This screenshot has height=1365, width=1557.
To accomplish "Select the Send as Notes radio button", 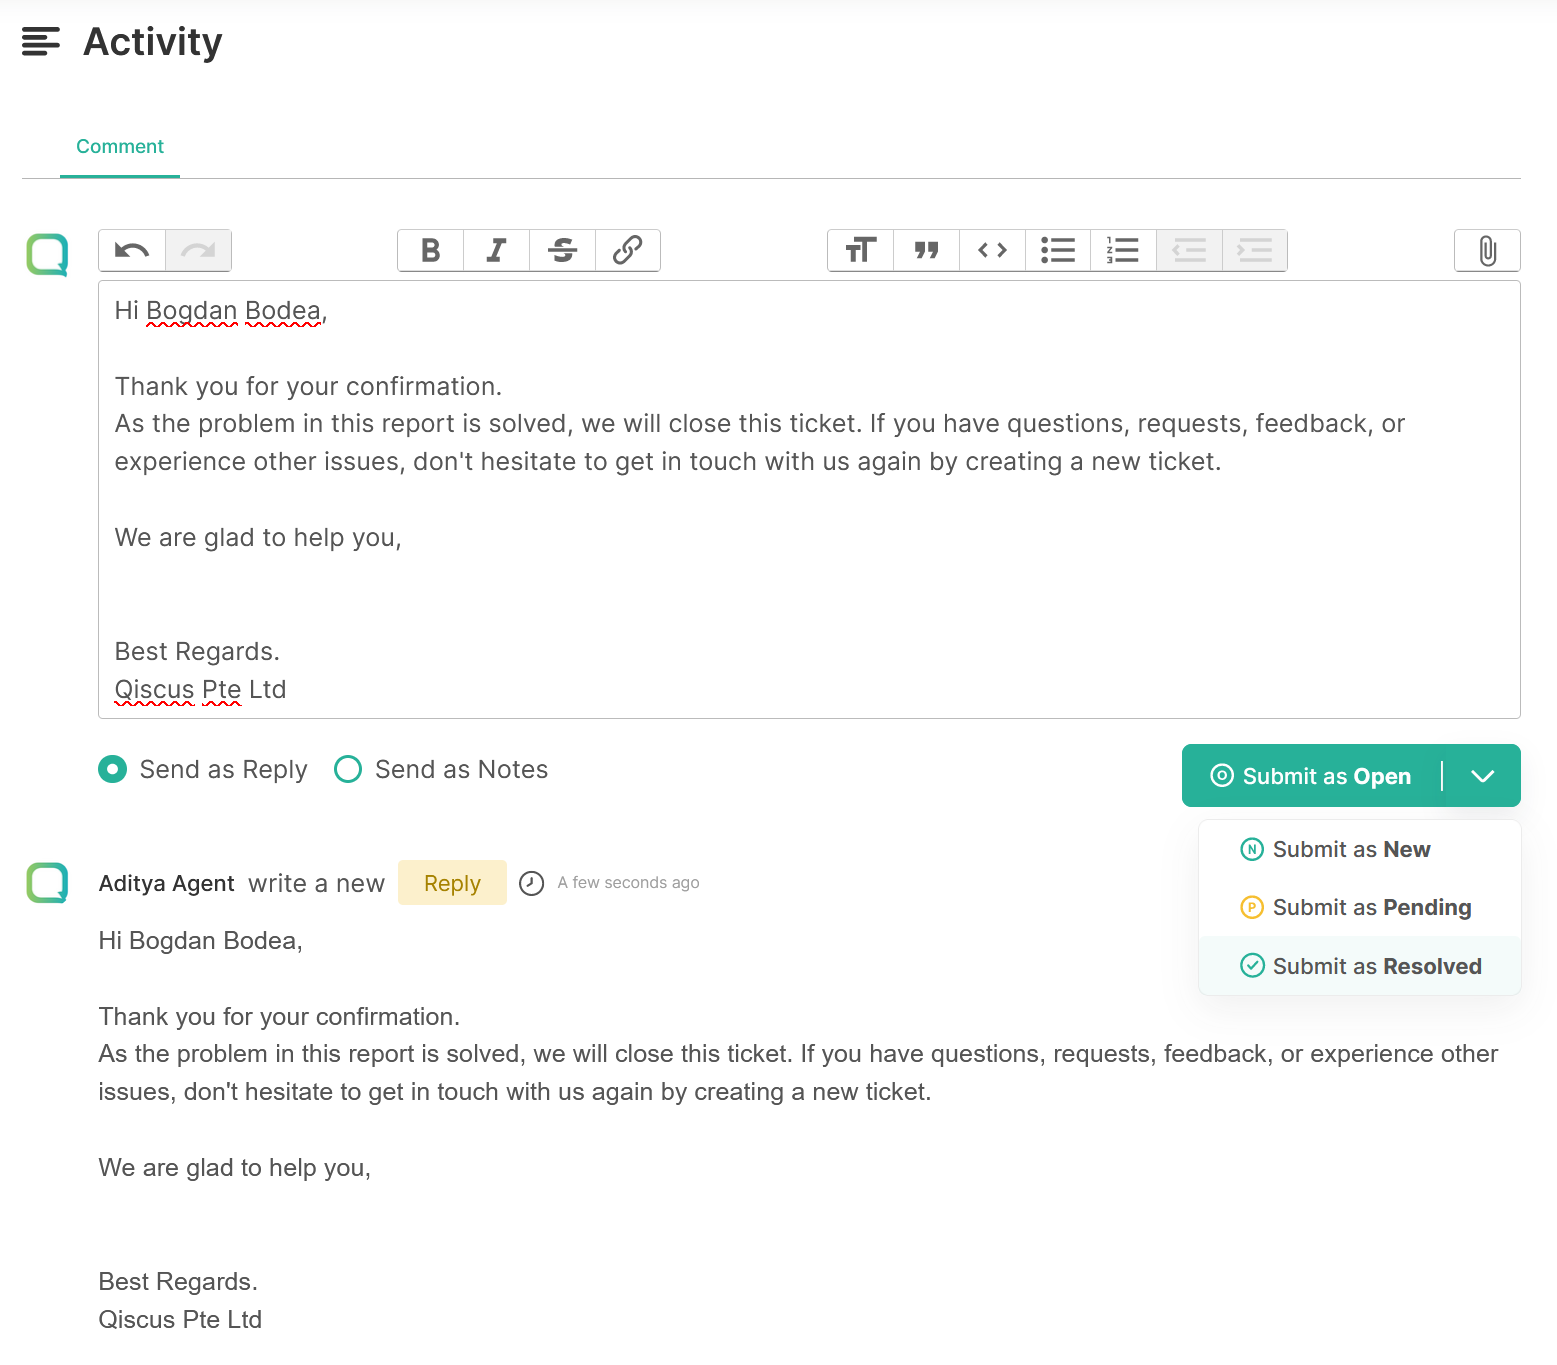I will 348,769.
